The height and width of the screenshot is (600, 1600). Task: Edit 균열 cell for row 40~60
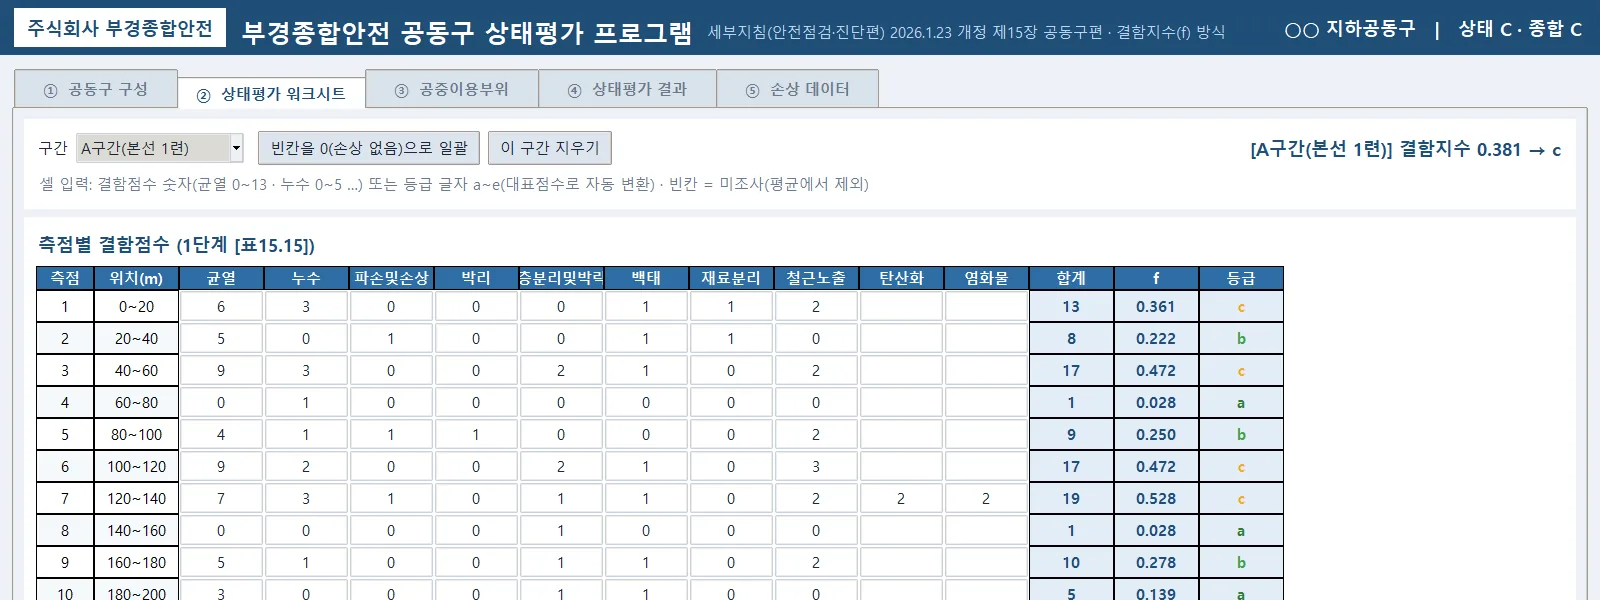(221, 370)
